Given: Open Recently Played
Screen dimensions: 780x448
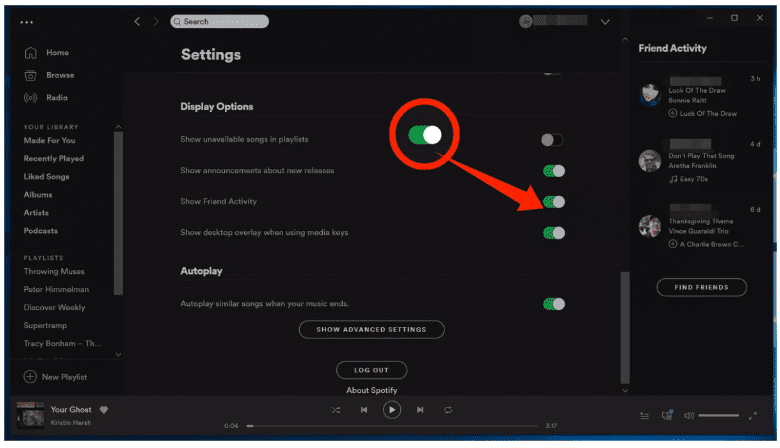Looking at the screenshot, I should point(54,158).
